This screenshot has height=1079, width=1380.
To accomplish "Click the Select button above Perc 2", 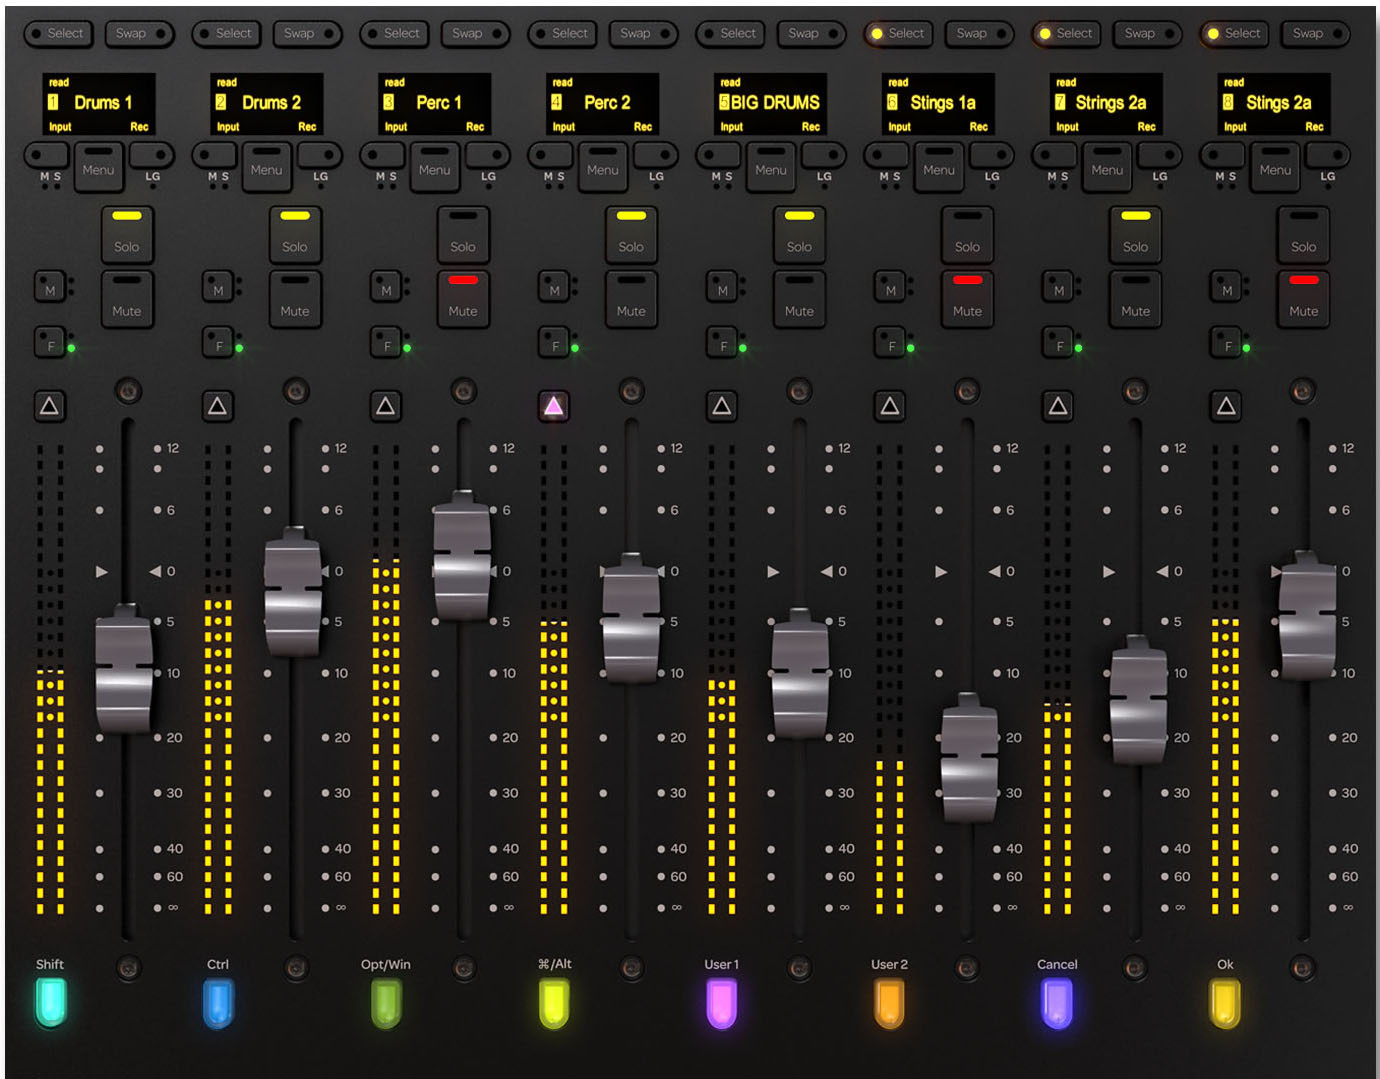I will [x=563, y=33].
